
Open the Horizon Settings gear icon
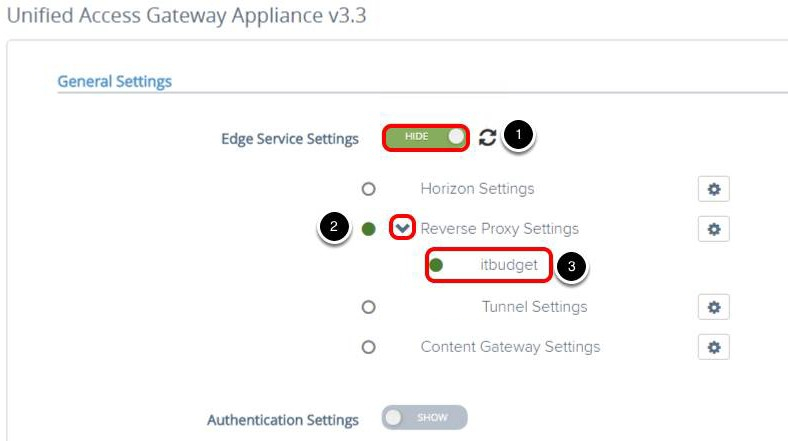713,189
